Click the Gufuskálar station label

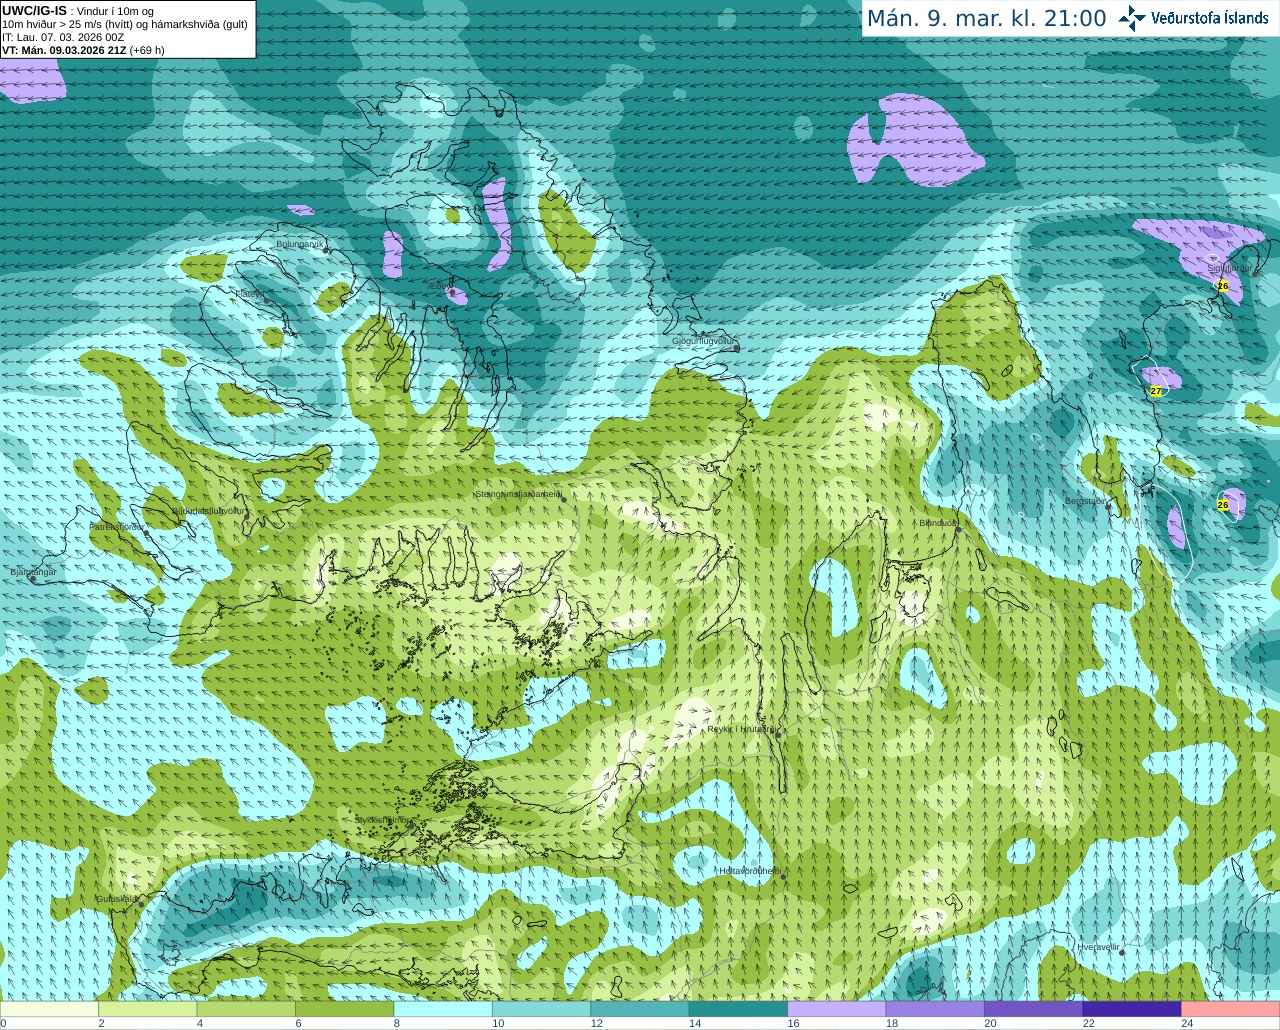click(116, 898)
